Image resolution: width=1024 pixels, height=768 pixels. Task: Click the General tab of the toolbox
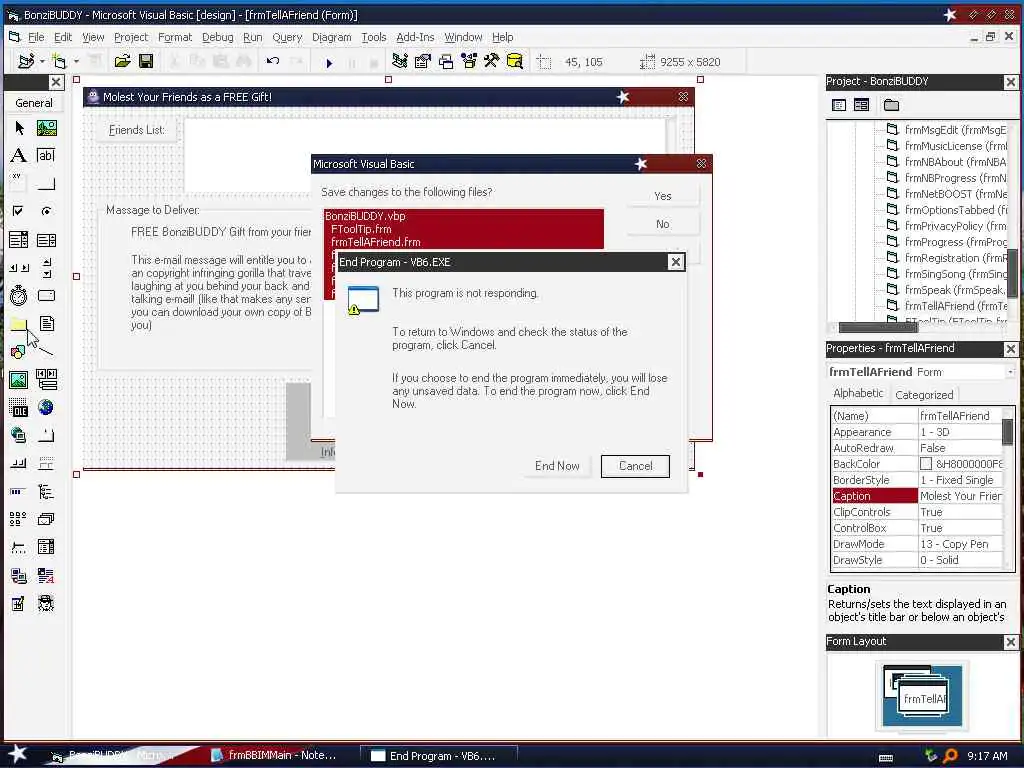click(34, 103)
